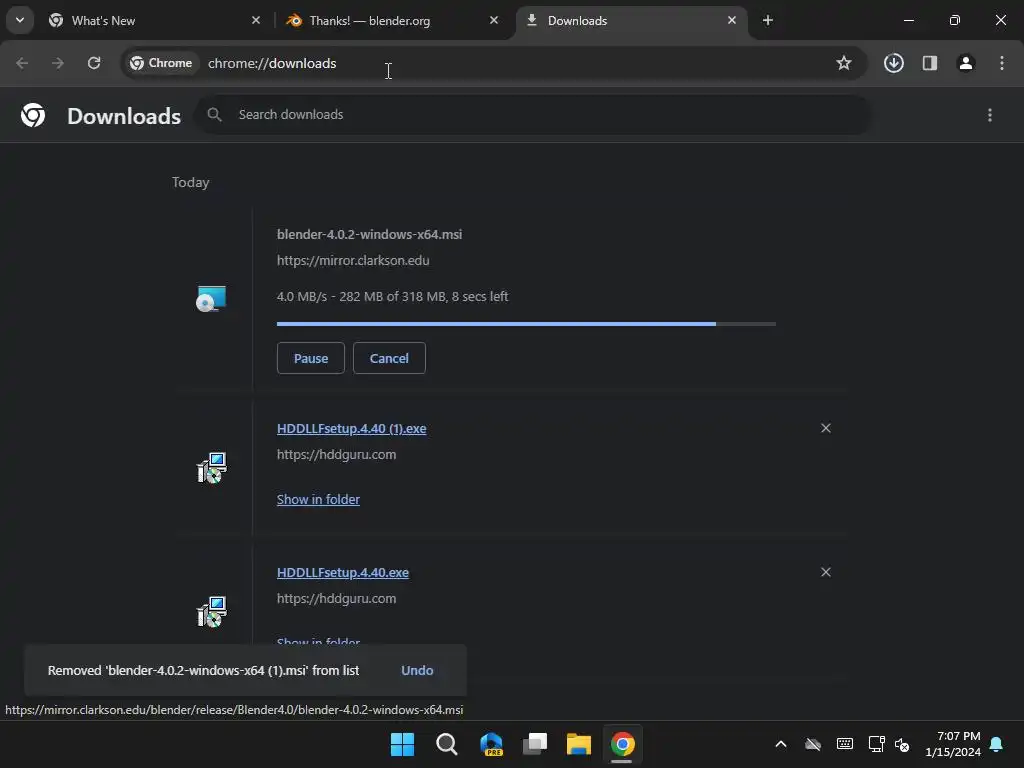Screen dimensions: 1024x768
Task: Click the download speed status text
Action: [392, 296]
